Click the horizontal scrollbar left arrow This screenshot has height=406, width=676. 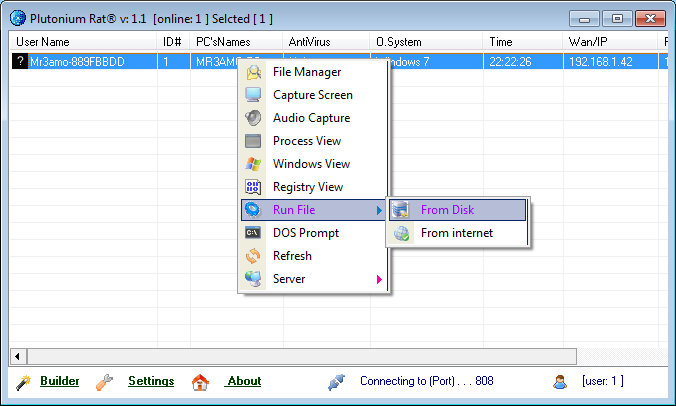point(18,356)
